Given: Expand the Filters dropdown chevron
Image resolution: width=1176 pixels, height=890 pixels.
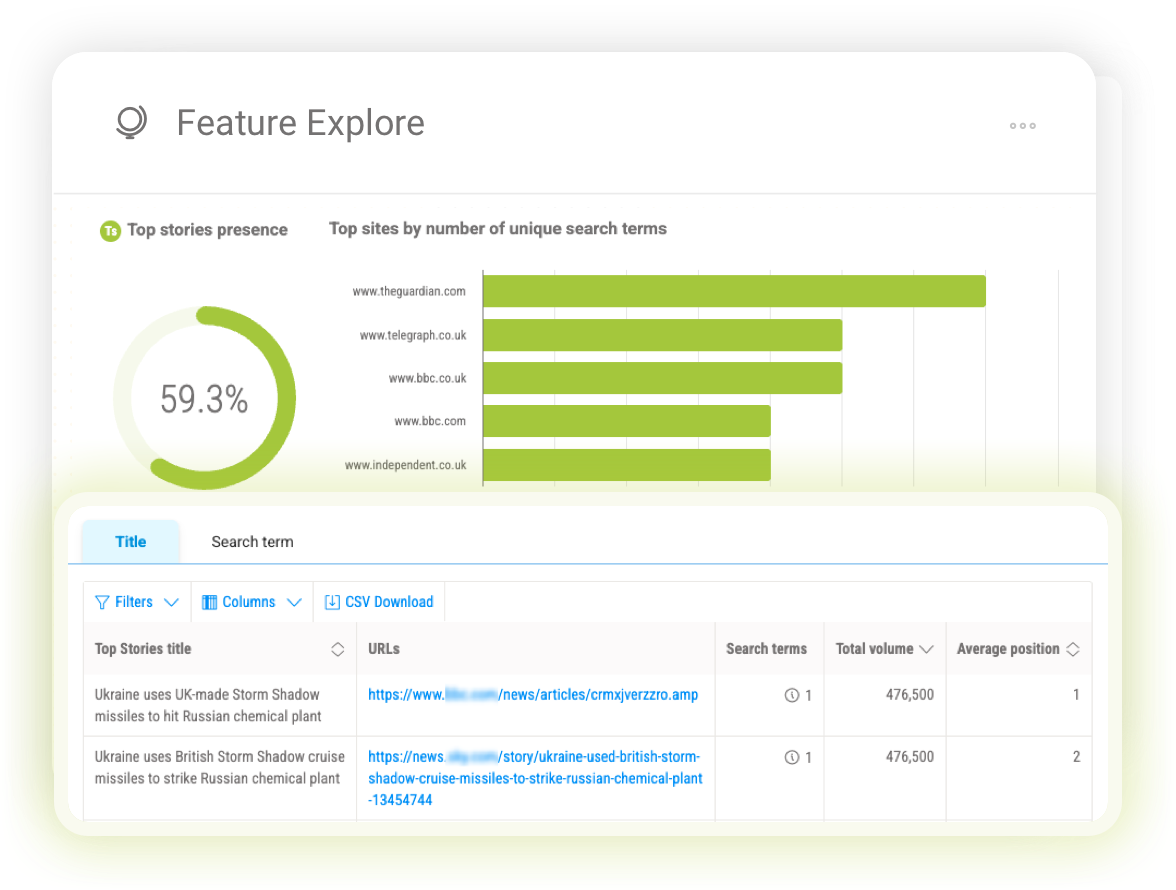Looking at the screenshot, I should click(172, 602).
